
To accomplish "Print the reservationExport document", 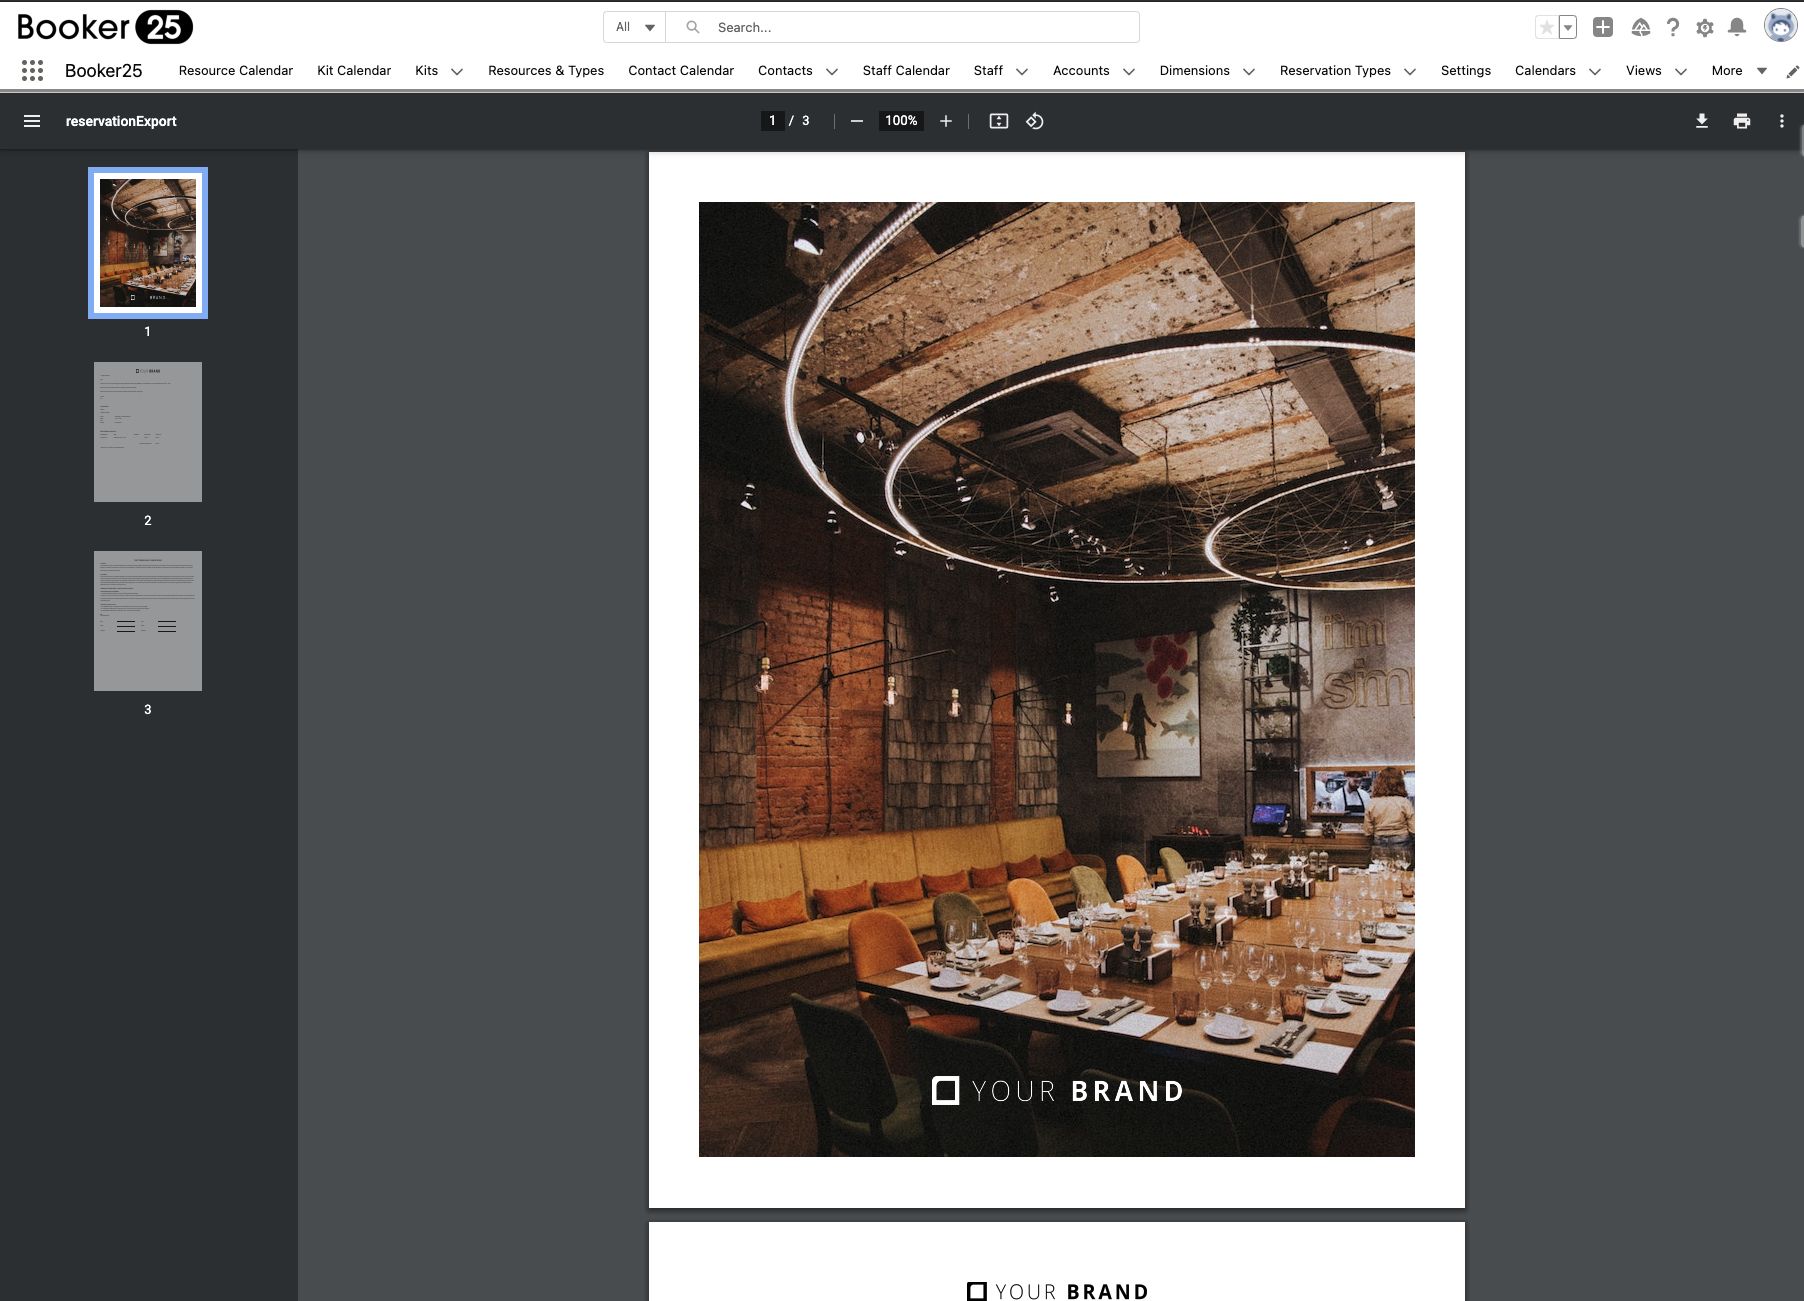I will [1741, 120].
